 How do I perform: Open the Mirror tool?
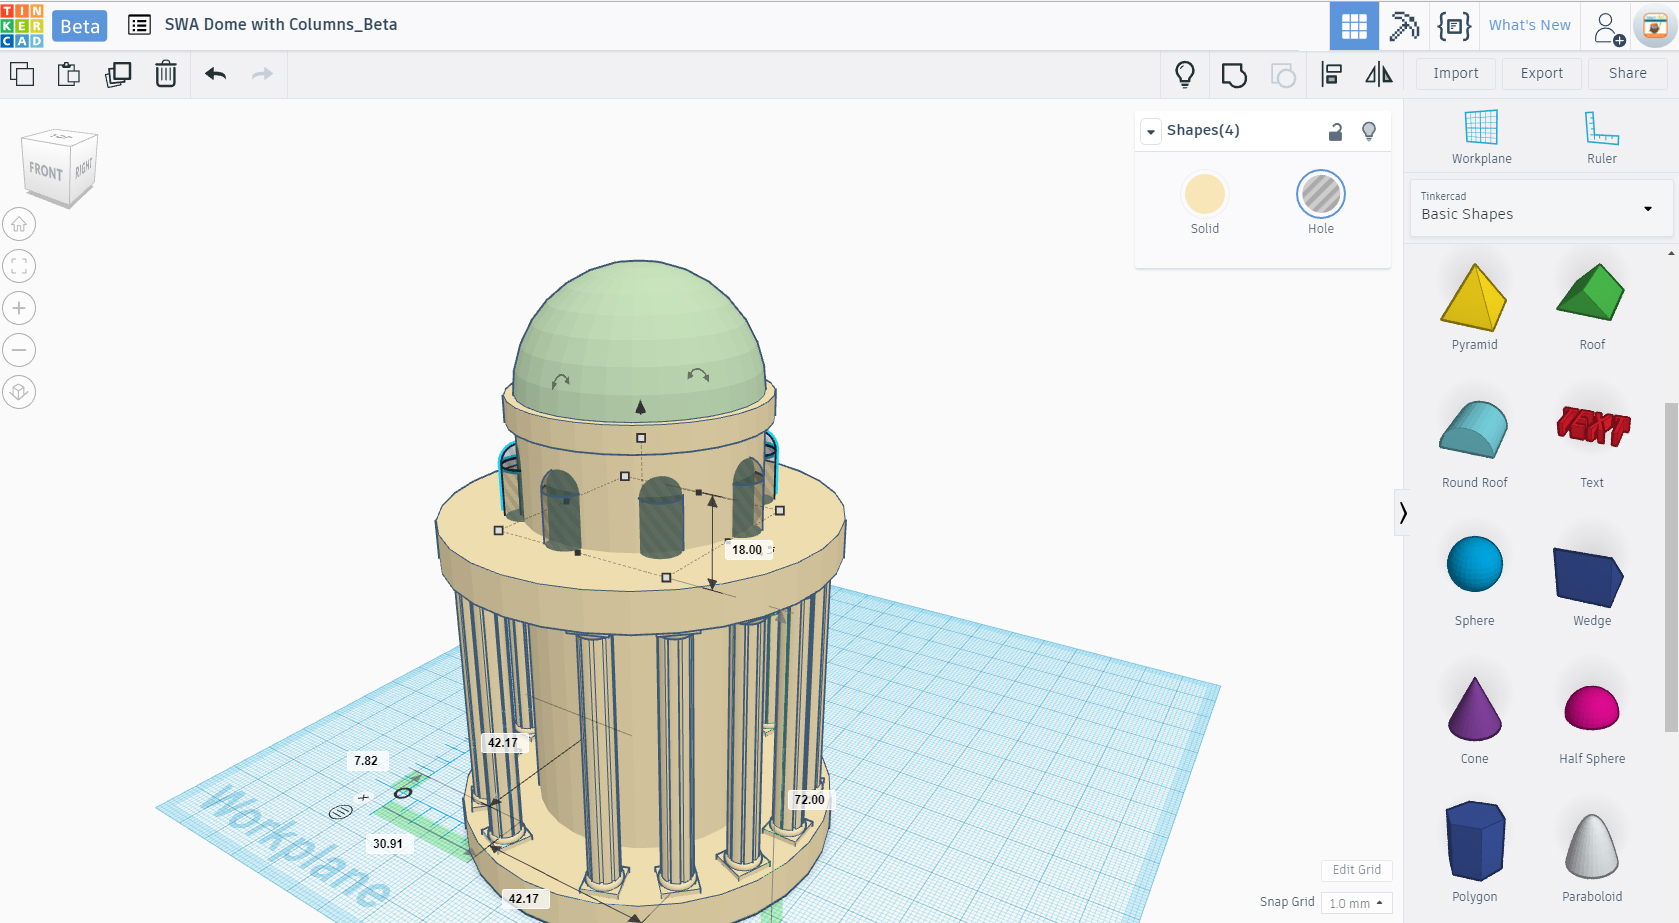(x=1379, y=74)
